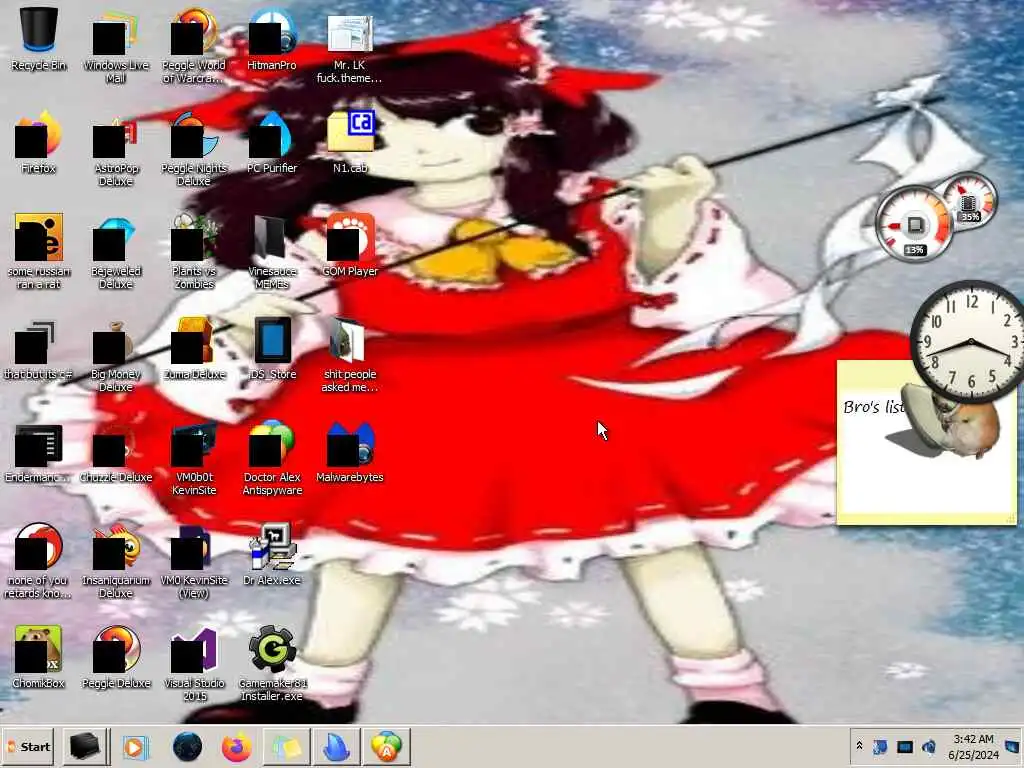
Task: Select the Windows Live Mail shortcut
Action: (x=116, y=46)
